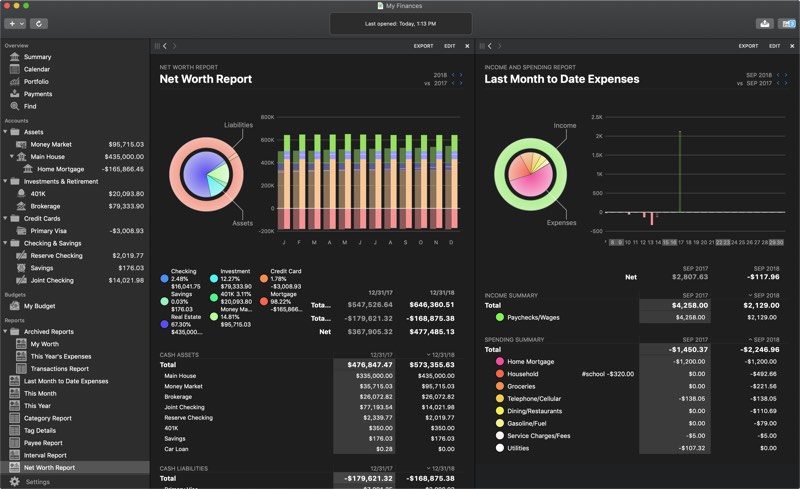Select the Money Market account icon
Screen dimensions: 800x489
click(21, 144)
